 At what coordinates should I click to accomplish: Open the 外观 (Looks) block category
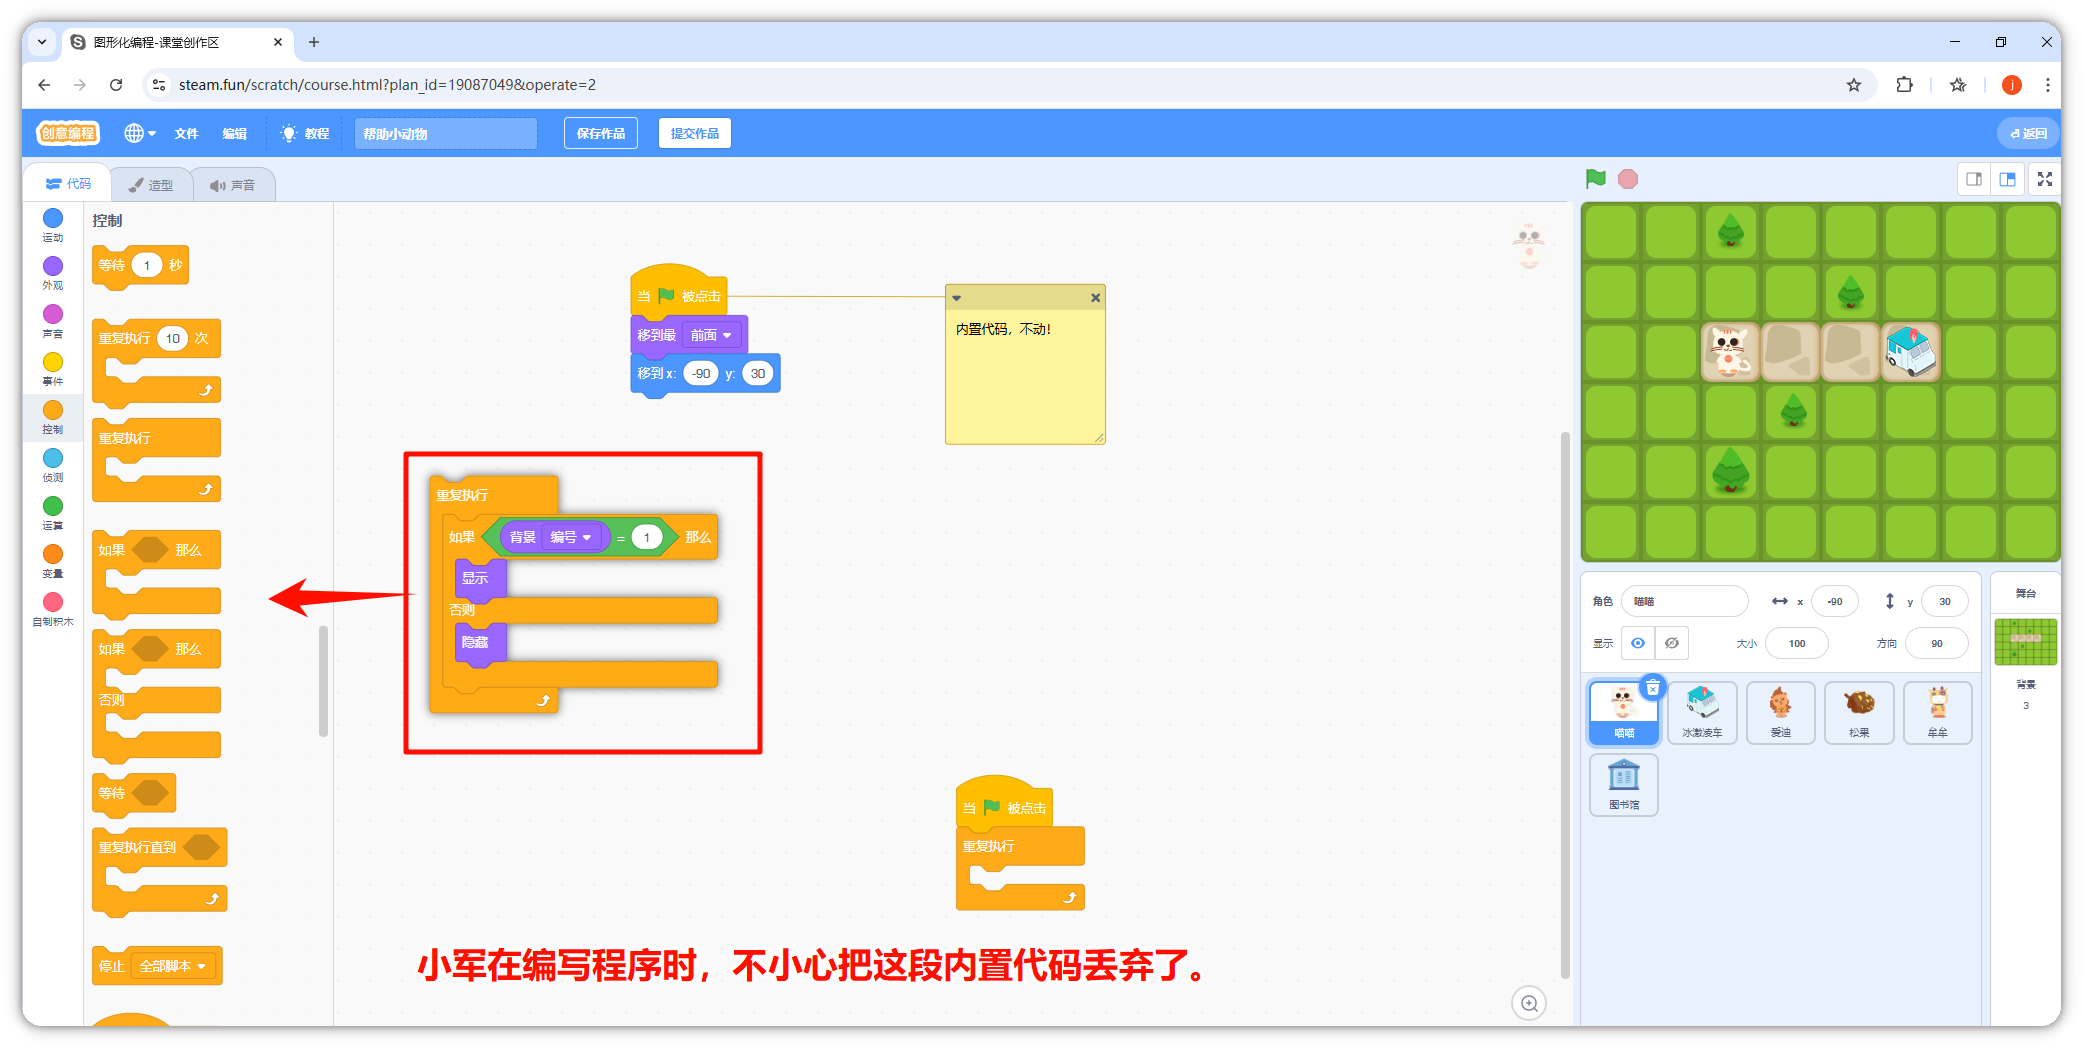[x=53, y=273]
